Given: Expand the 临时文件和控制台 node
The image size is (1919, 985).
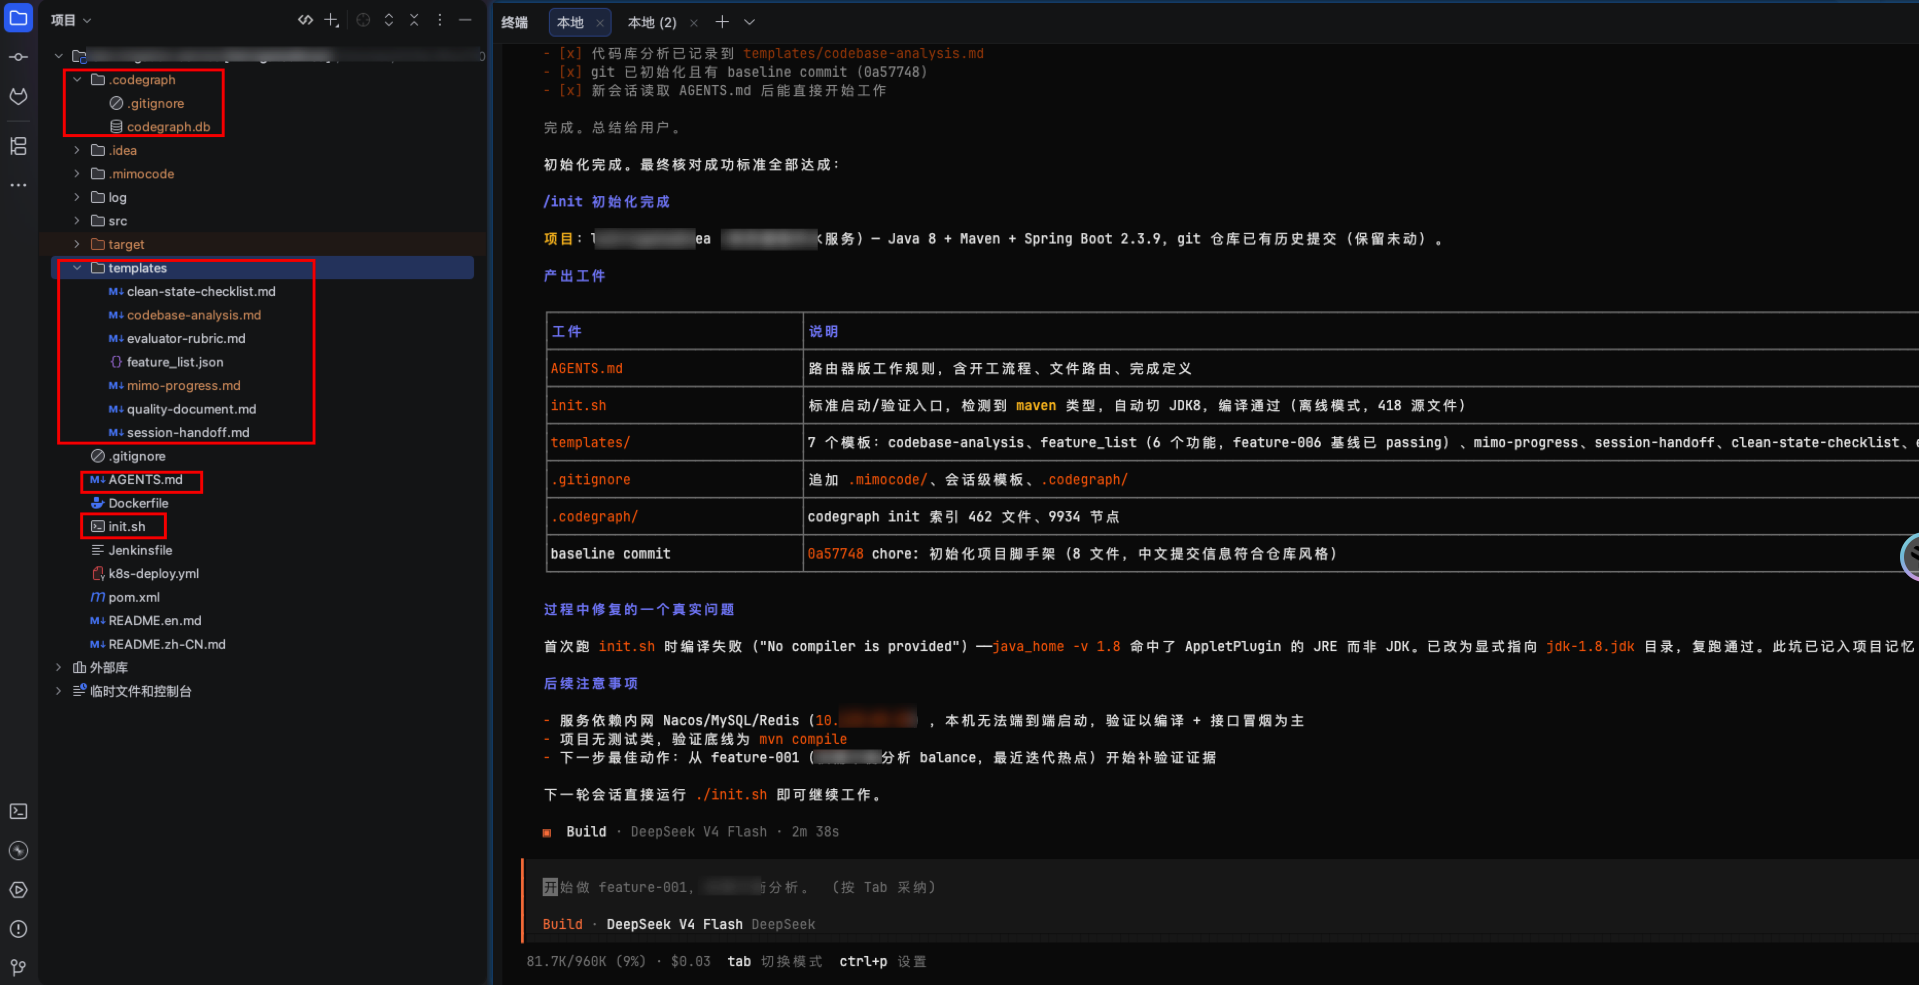Looking at the screenshot, I should pos(58,691).
